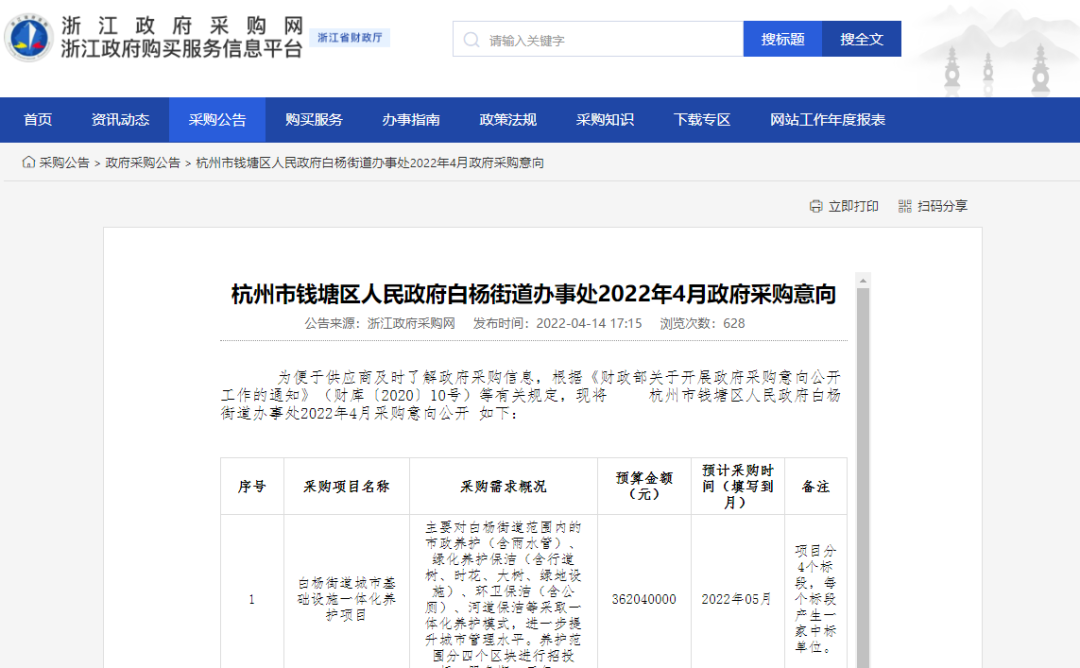Click the scrollbar up arrow
The height and width of the screenshot is (668, 1080).
click(863, 280)
